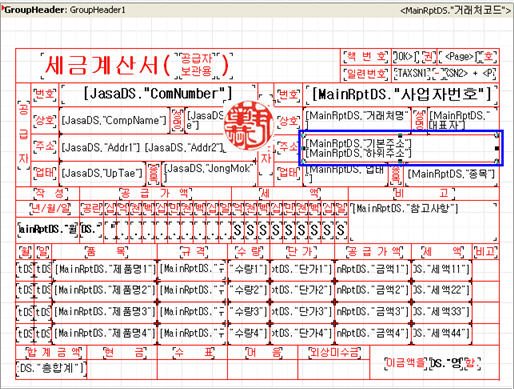Click the 일련번호 label
This screenshot has width=514, height=389.
point(366,74)
